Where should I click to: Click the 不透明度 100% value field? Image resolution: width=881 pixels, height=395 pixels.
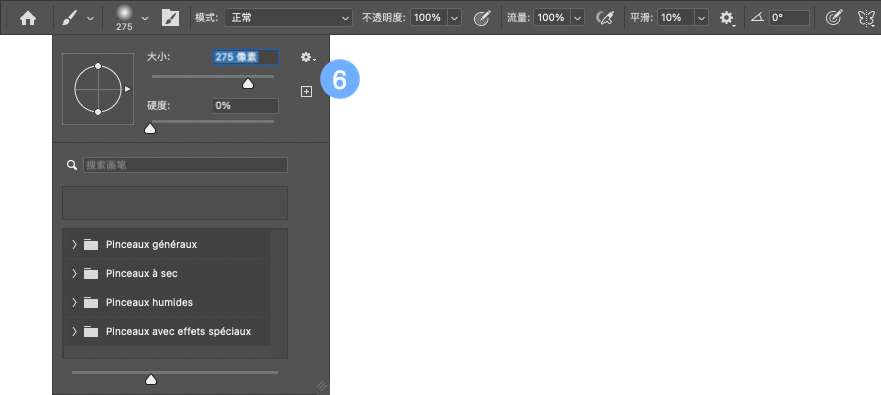[x=429, y=17]
